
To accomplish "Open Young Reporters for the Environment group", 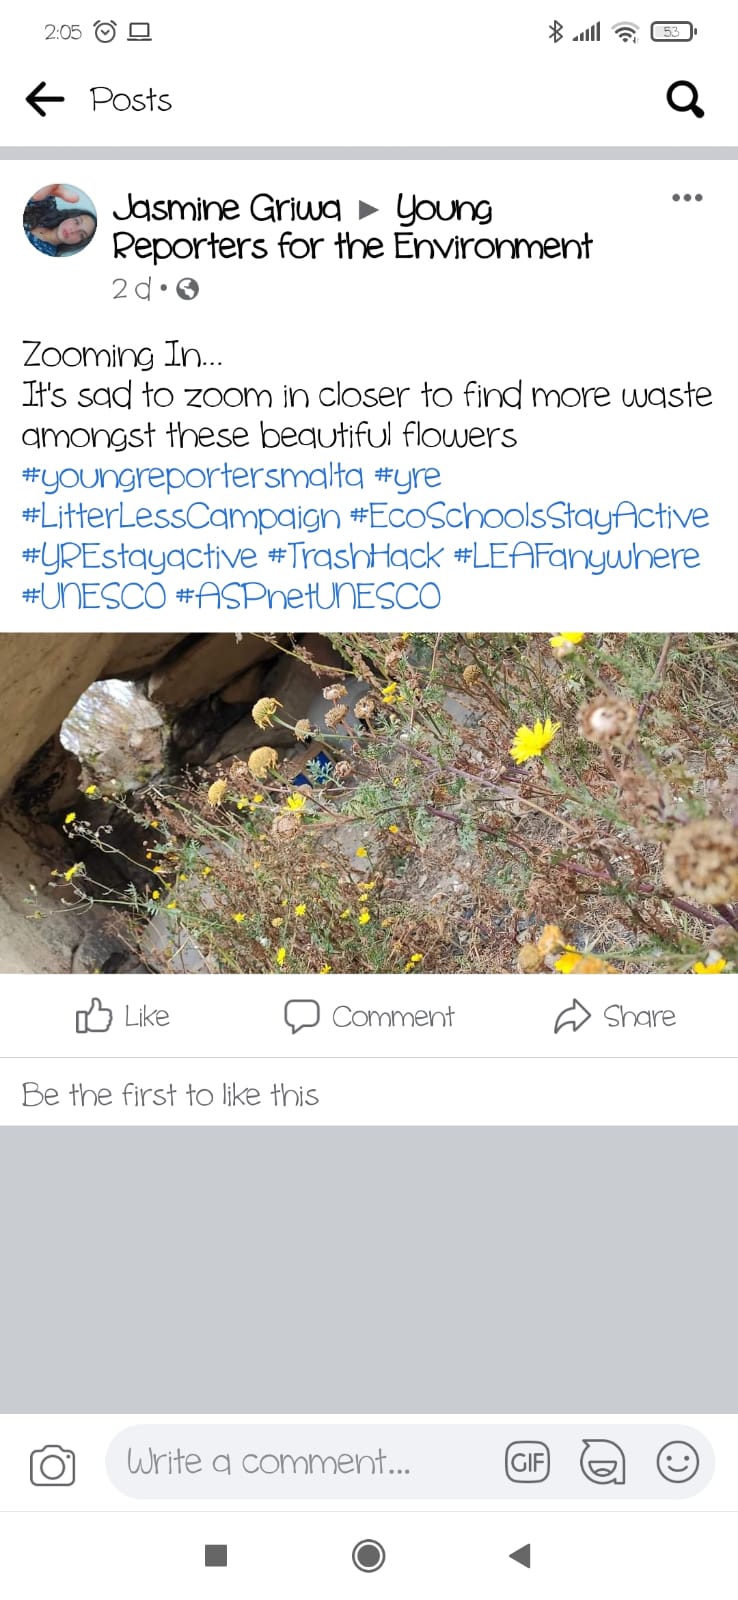I will click(x=352, y=227).
